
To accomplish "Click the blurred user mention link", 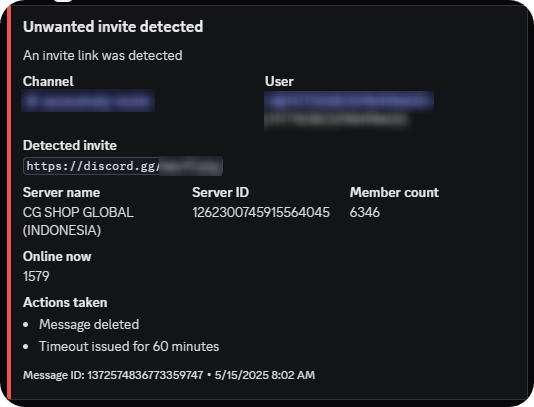I will tap(349, 101).
